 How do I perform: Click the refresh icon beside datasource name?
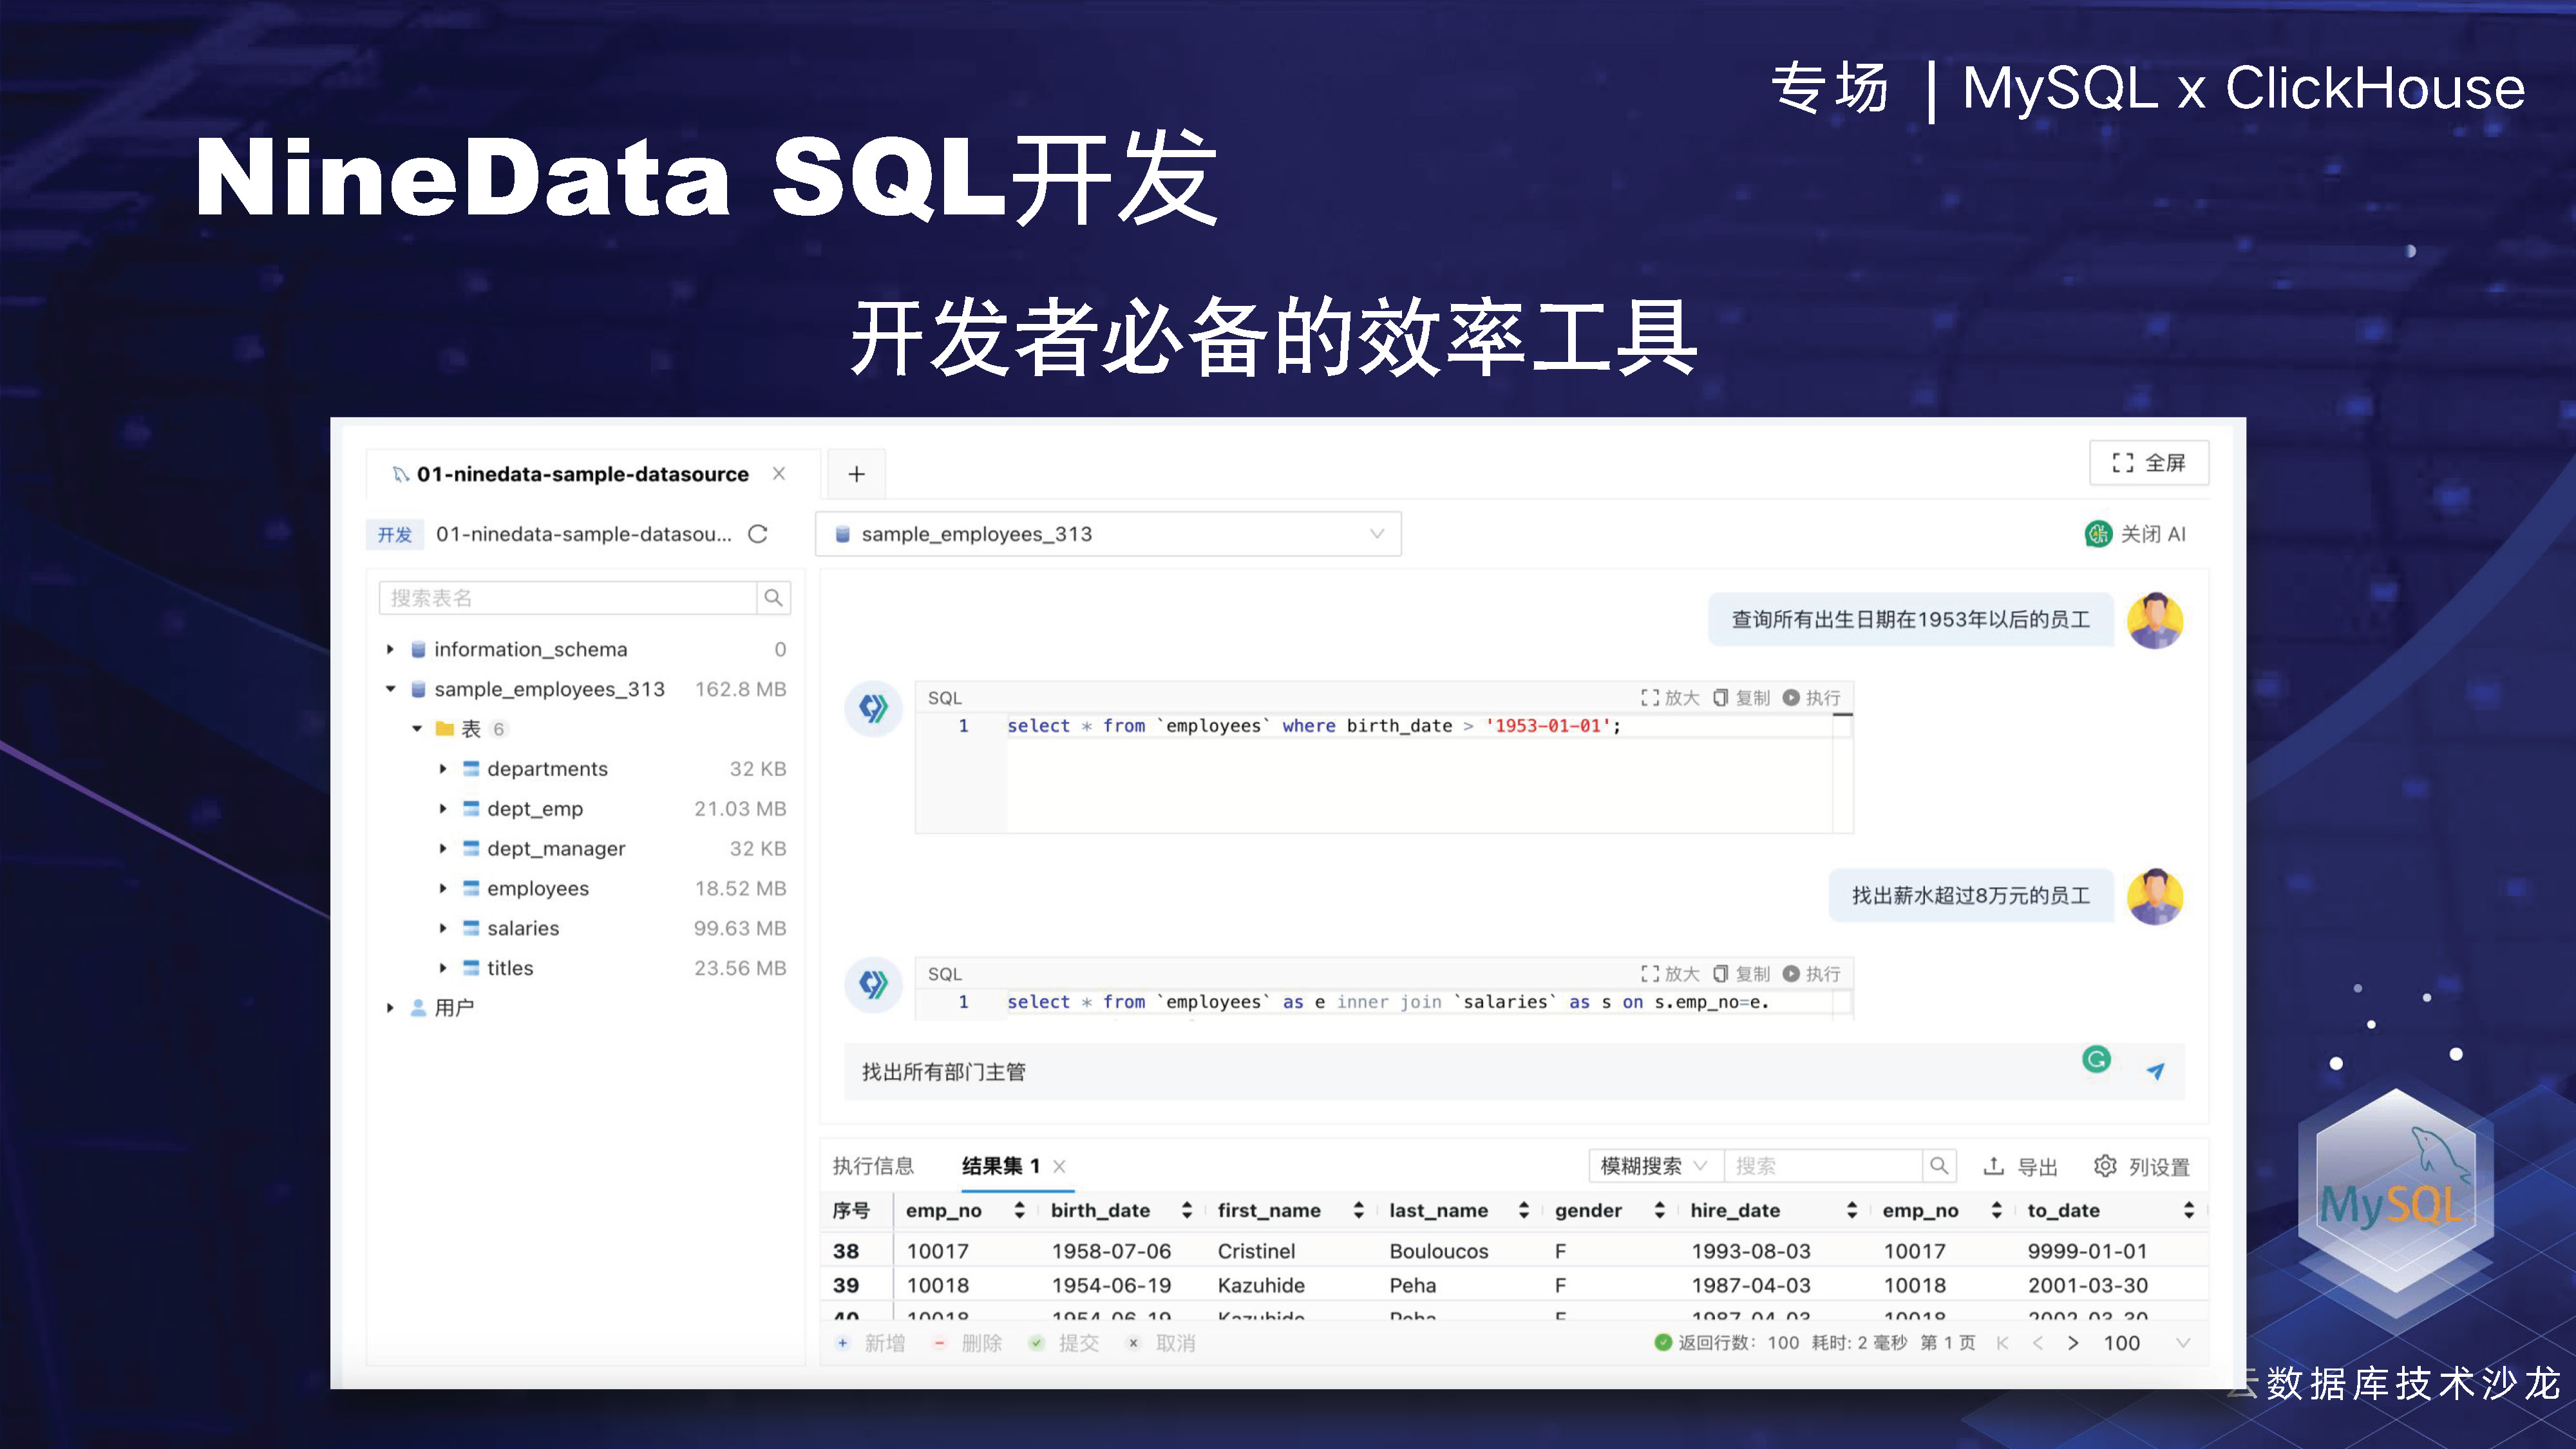[758, 534]
